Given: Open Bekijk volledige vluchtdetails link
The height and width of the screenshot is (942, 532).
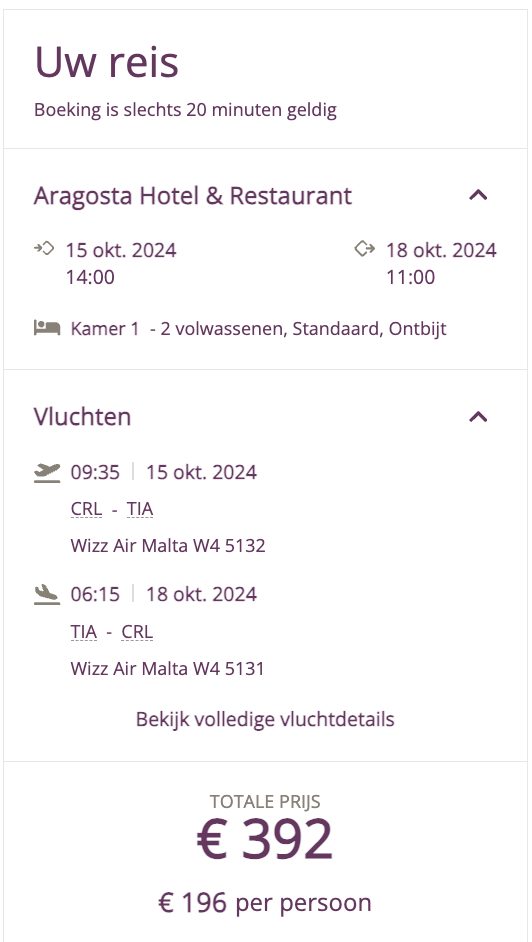Looking at the screenshot, I should [x=265, y=719].
